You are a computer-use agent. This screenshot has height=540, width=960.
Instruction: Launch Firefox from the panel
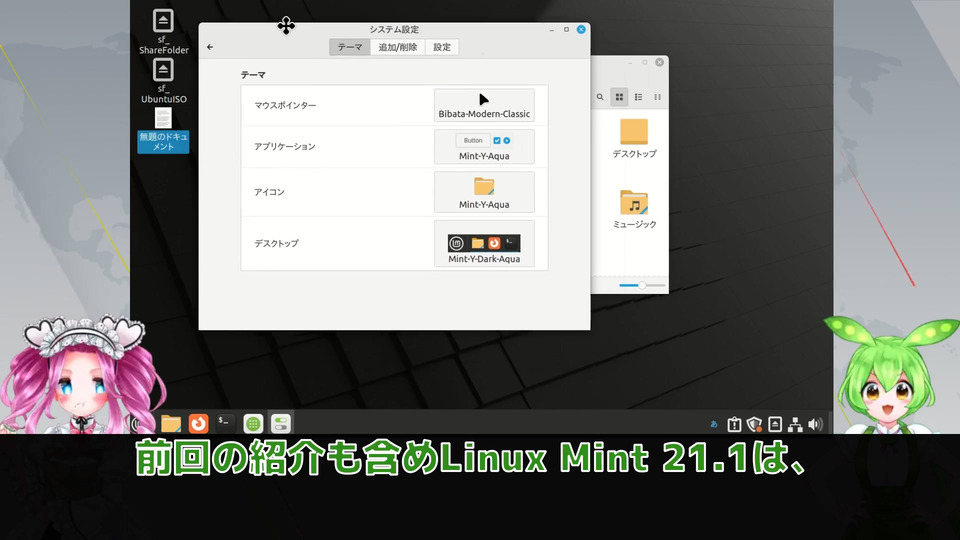point(198,423)
